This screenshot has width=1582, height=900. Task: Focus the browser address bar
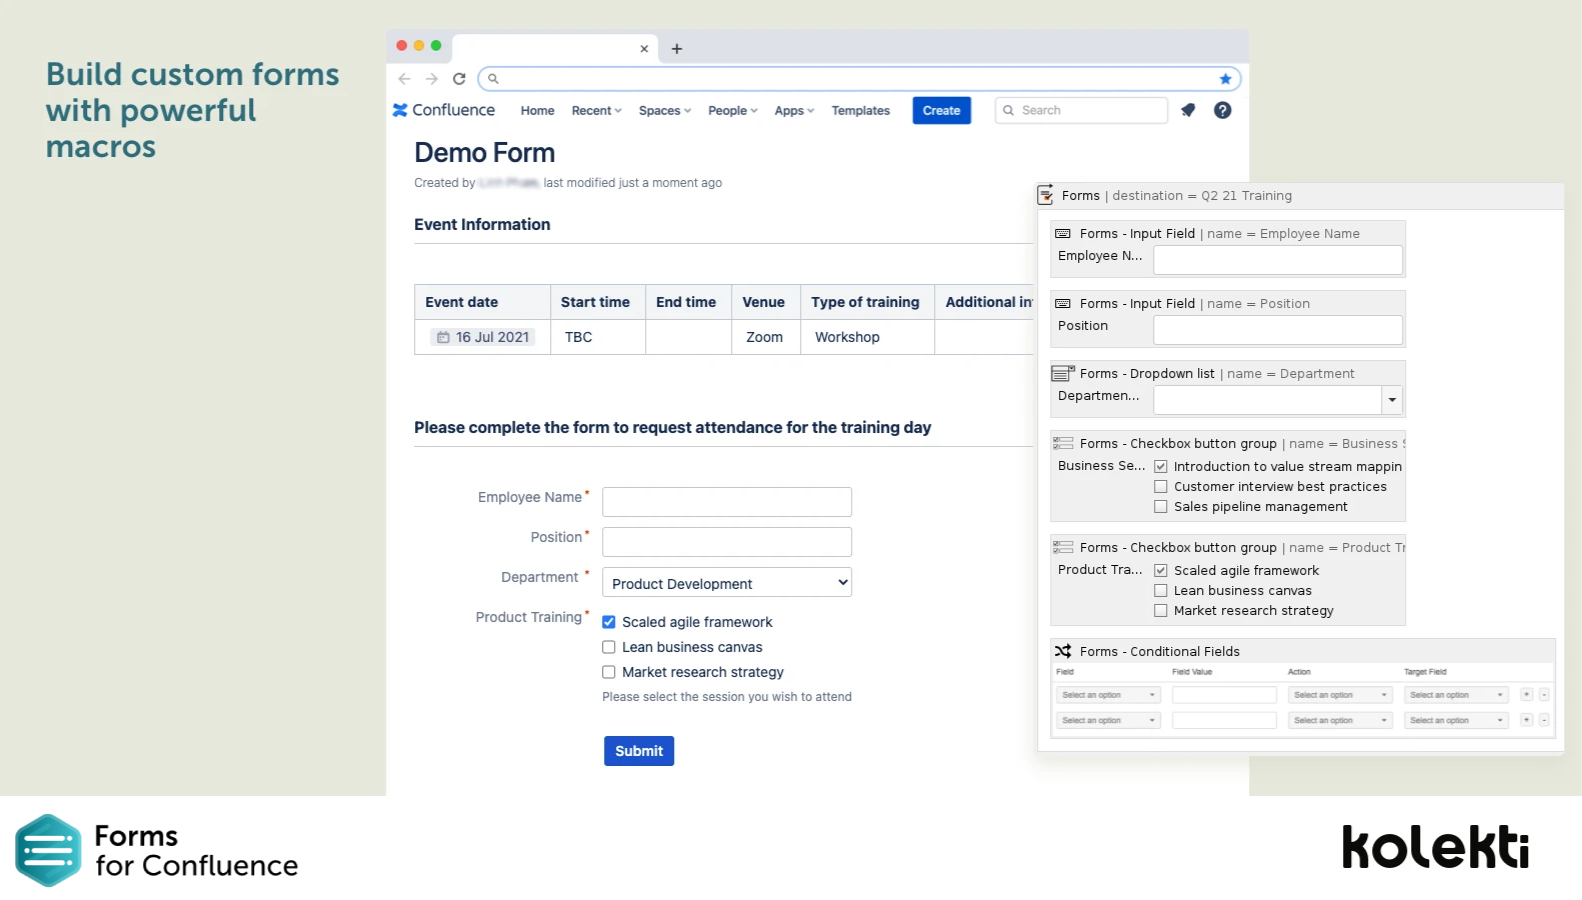pos(860,79)
